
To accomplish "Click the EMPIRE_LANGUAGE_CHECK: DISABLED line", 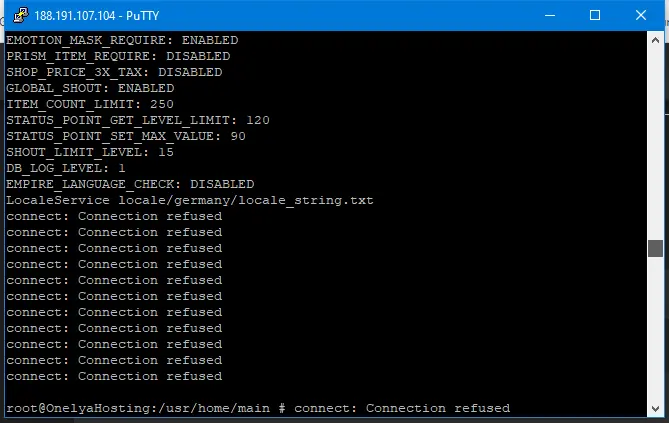I will (130, 184).
